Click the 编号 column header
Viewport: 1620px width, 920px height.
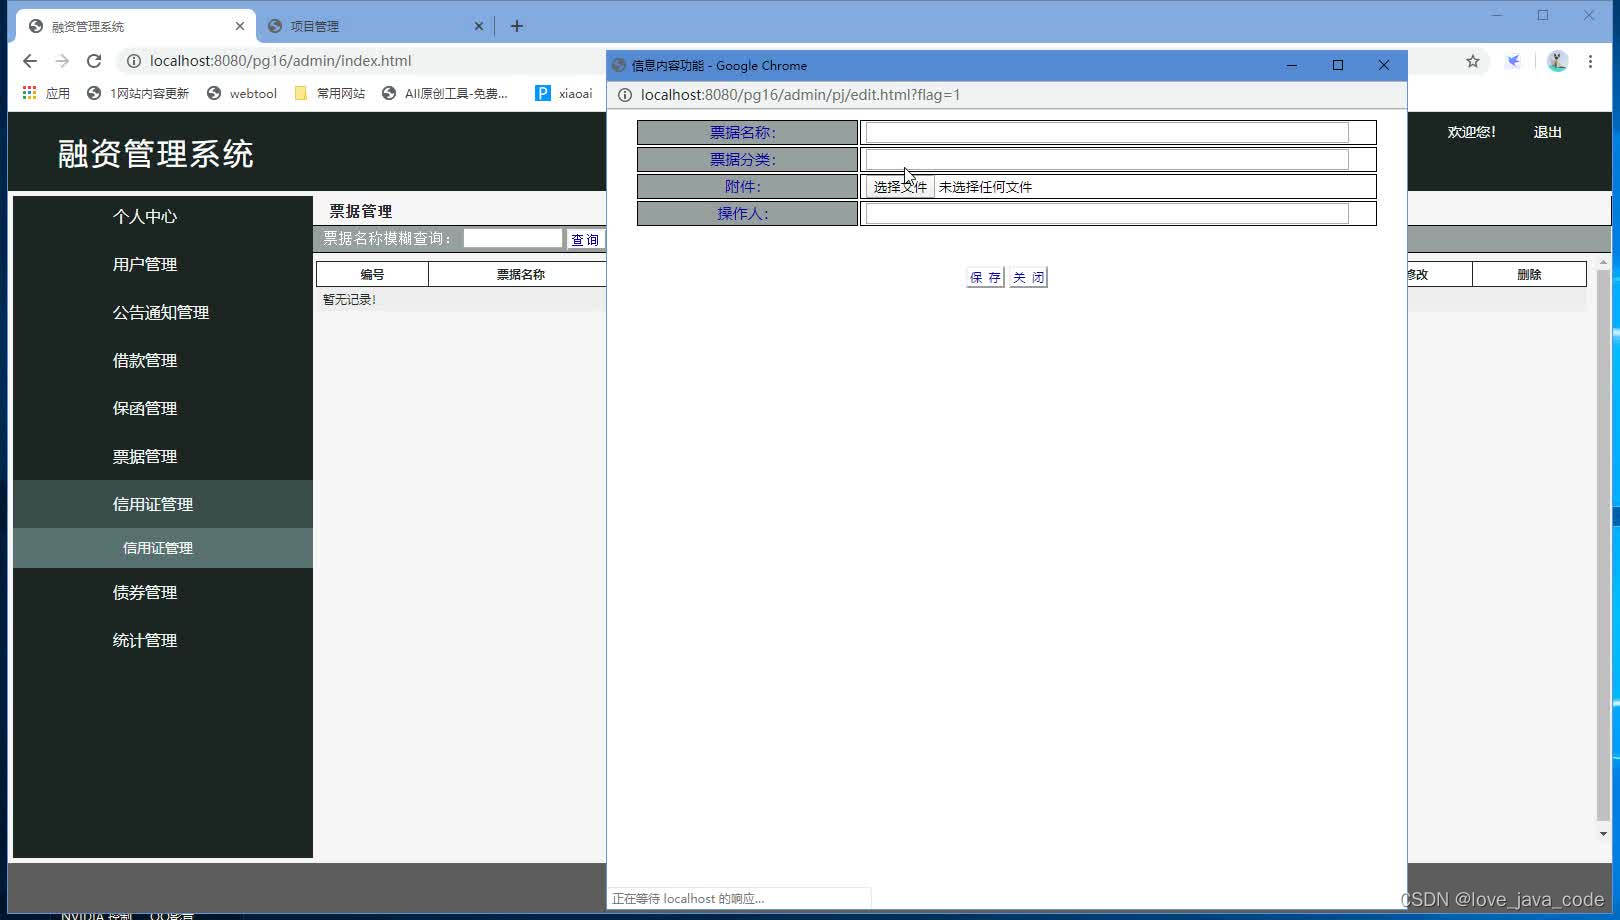coord(372,274)
